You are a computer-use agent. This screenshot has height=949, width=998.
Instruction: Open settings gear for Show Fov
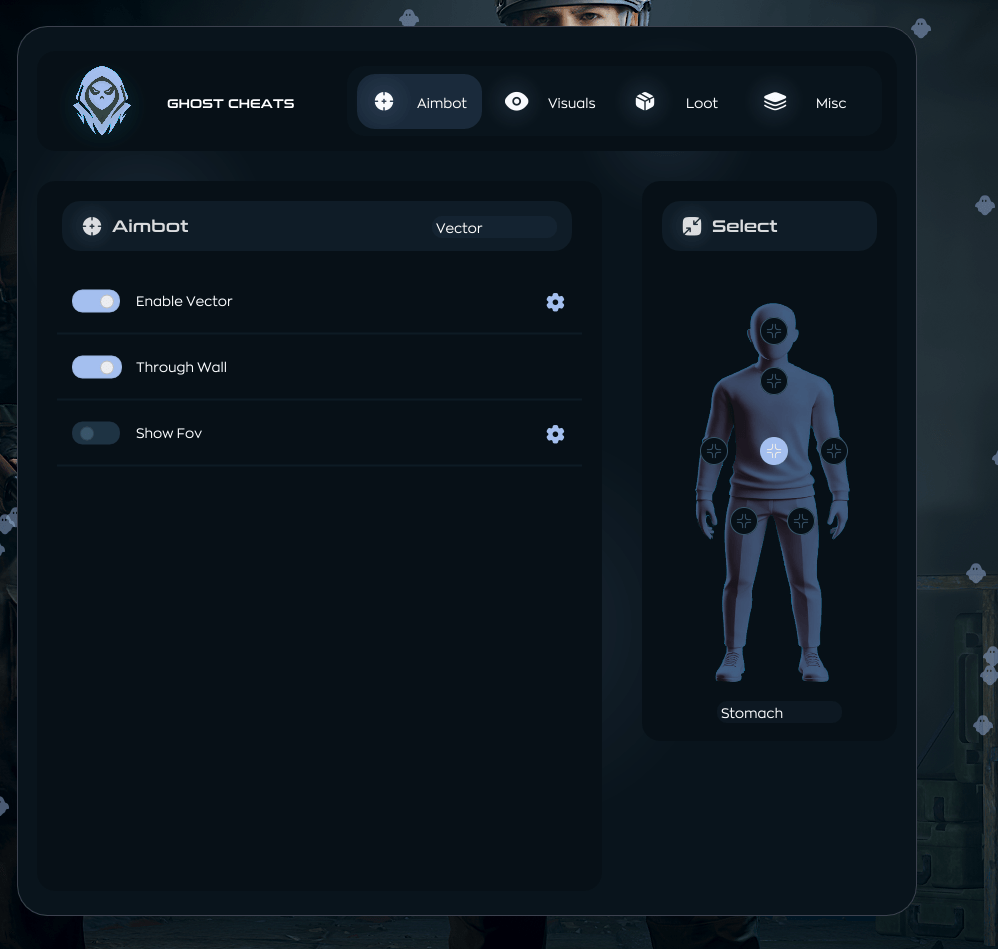[x=555, y=434]
